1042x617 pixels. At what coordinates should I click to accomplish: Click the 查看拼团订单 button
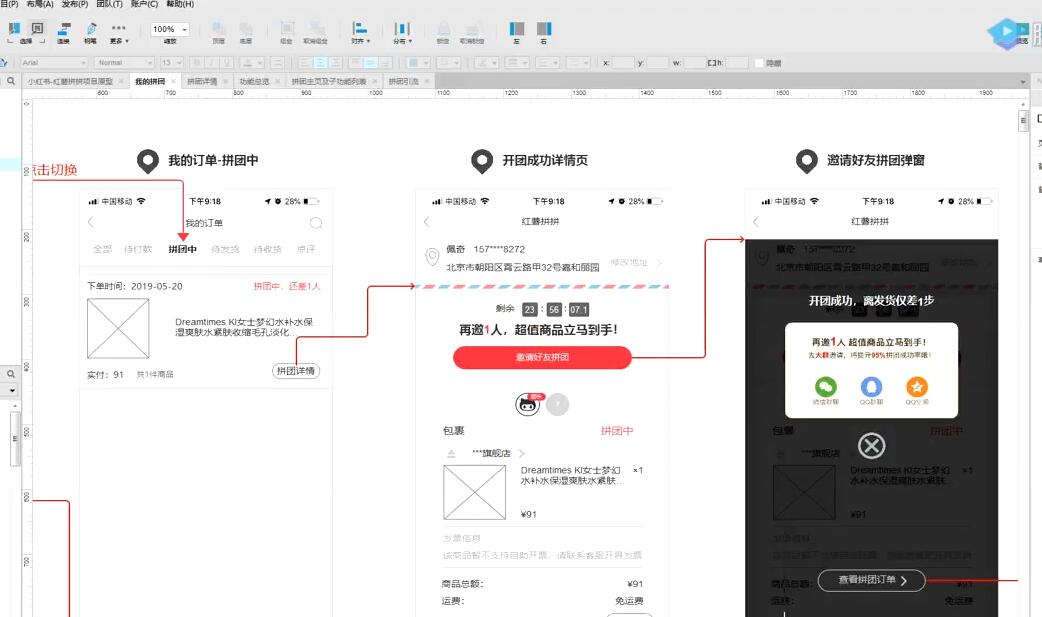pos(871,580)
